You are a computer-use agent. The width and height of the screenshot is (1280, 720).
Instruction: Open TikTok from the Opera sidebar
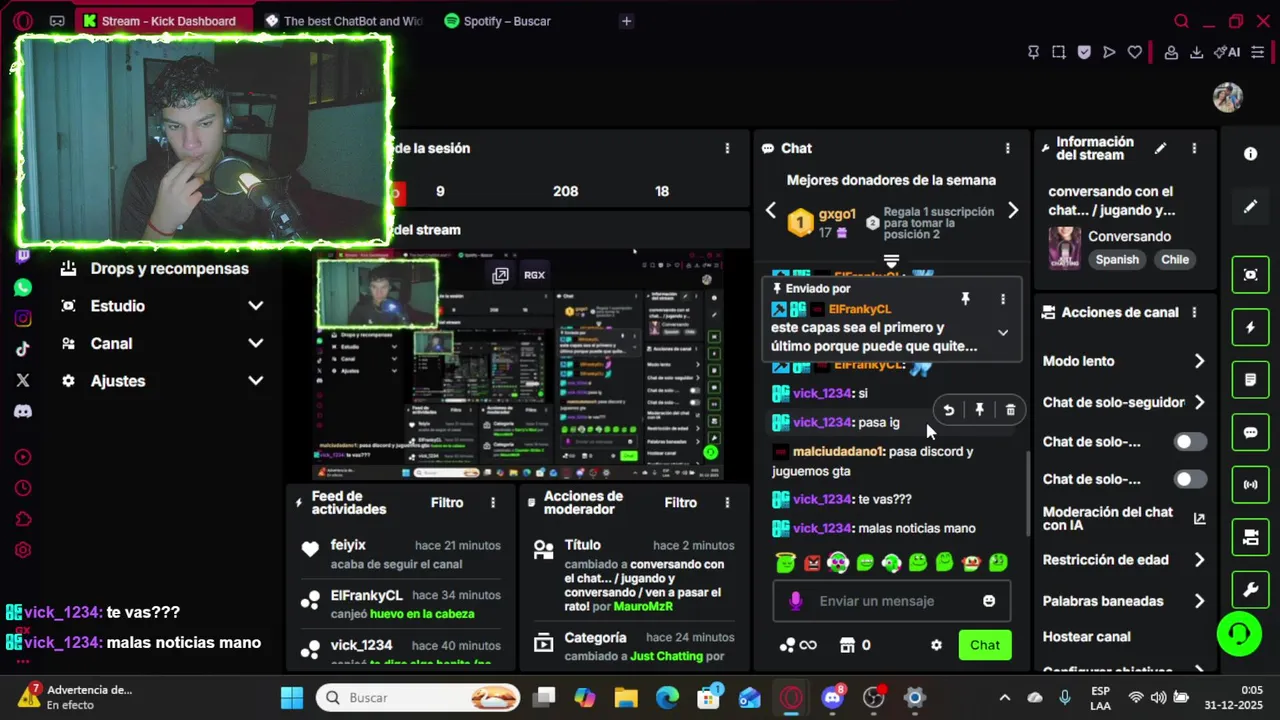tap(23, 349)
